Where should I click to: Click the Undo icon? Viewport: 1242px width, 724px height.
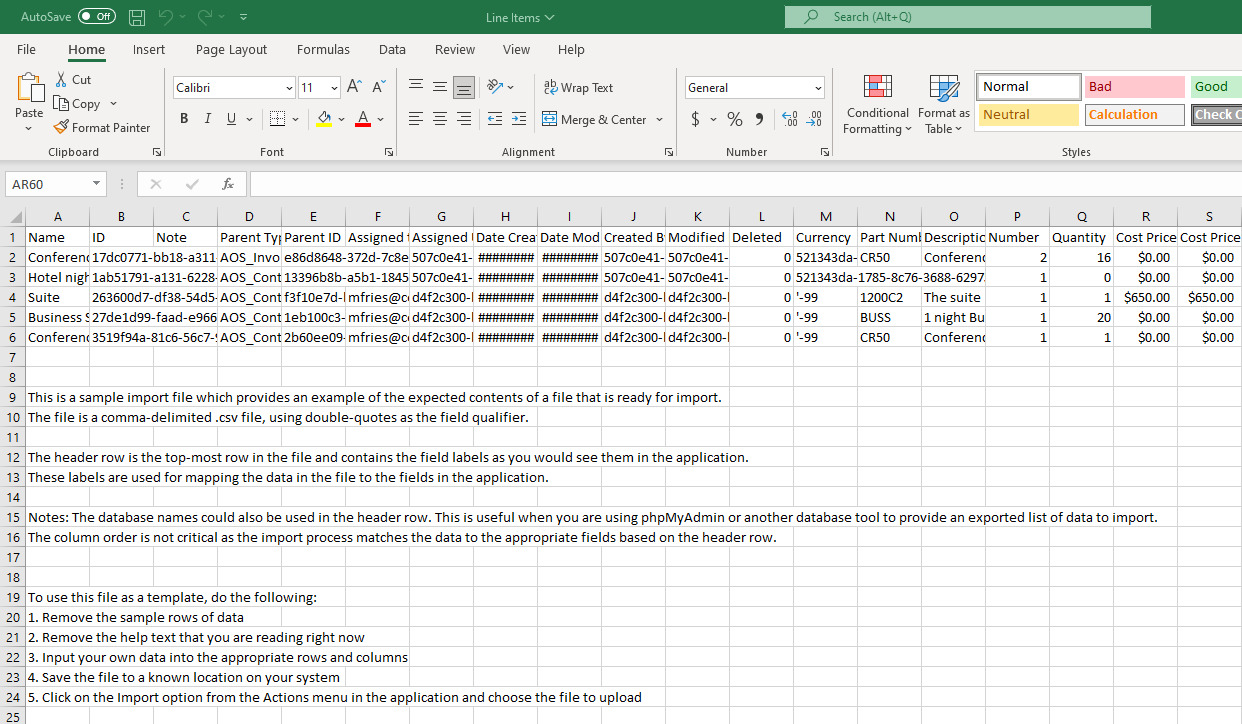(x=167, y=17)
